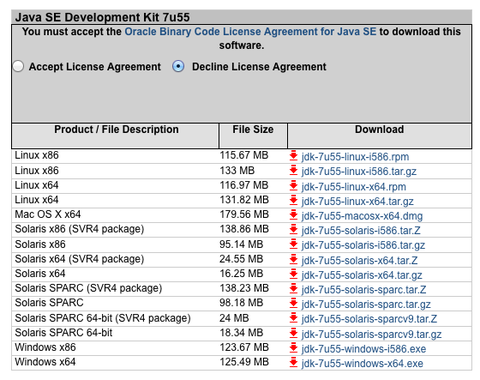Click the 179.56 MB file size value

pos(244,214)
